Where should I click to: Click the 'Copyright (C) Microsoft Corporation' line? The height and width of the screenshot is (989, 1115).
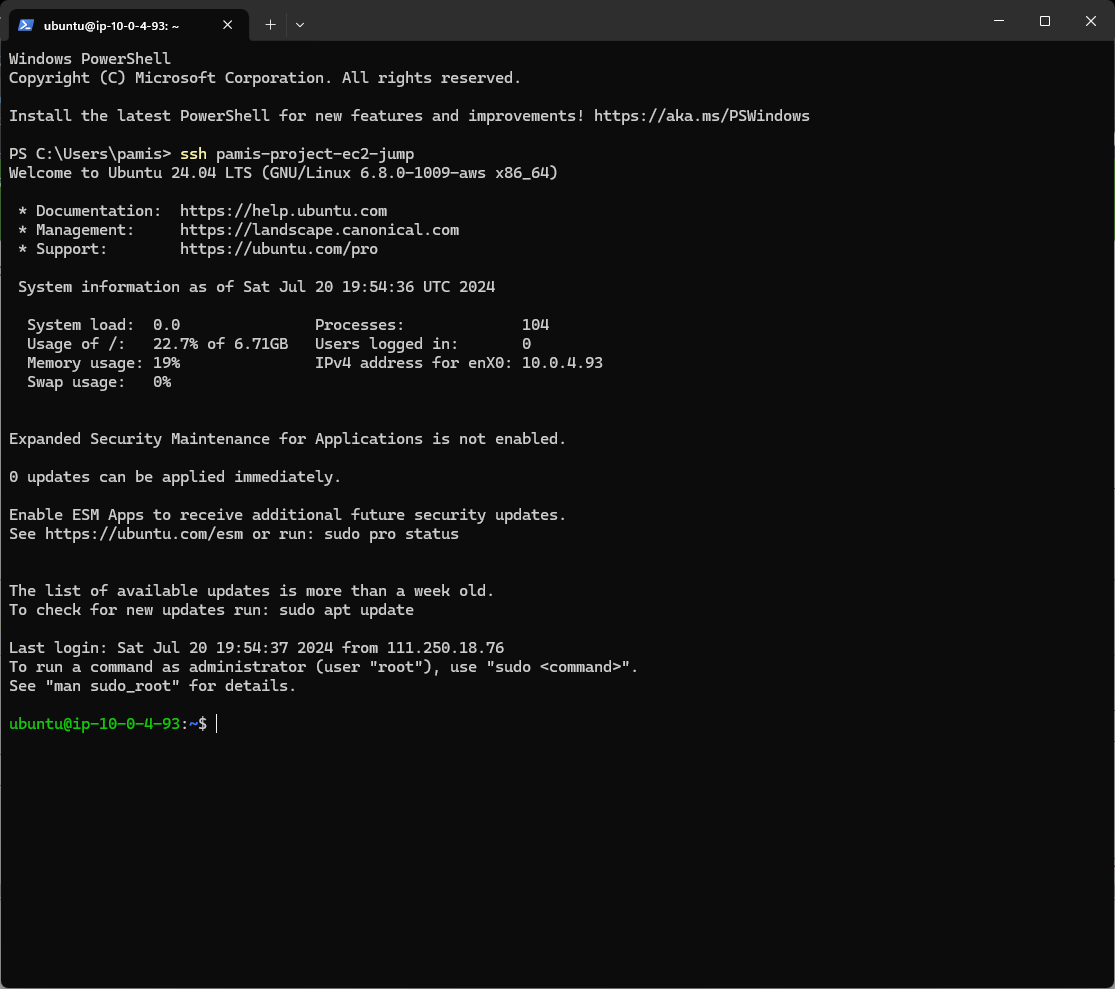click(x=265, y=78)
